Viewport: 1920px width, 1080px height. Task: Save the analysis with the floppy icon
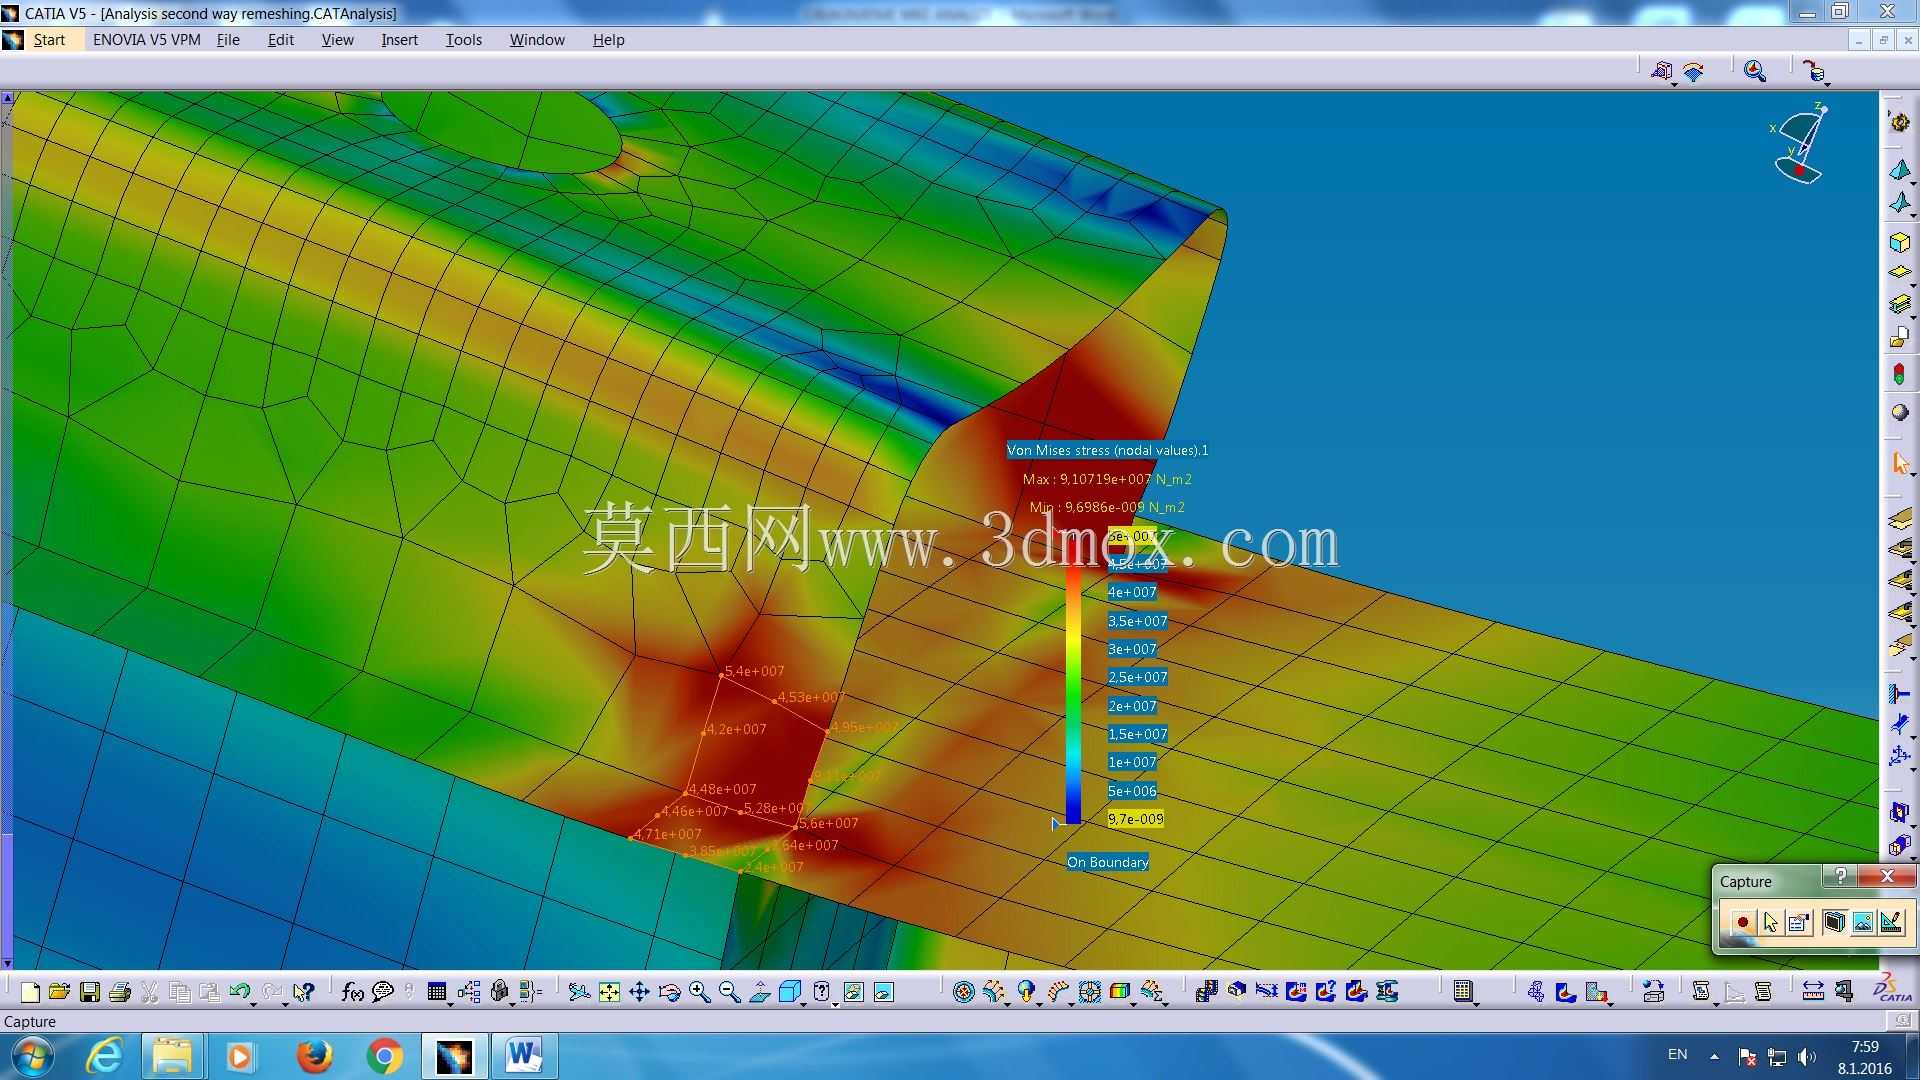[x=90, y=992]
